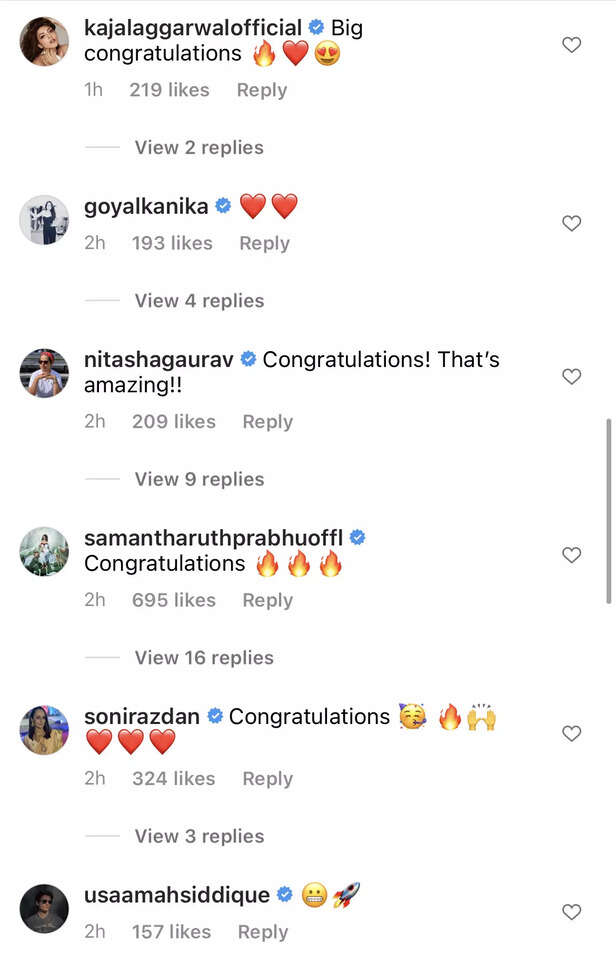Tap heart on nitashagaurav's comment
This screenshot has width=616, height=962.
571,377
